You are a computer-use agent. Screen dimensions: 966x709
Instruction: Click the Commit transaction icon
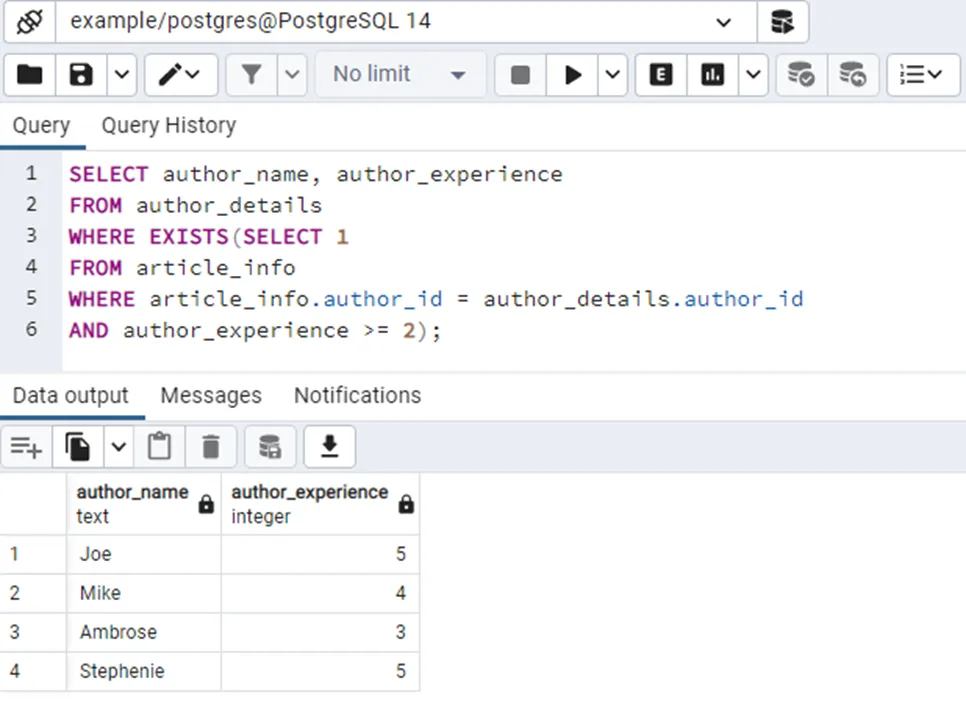tap(801, 75)
